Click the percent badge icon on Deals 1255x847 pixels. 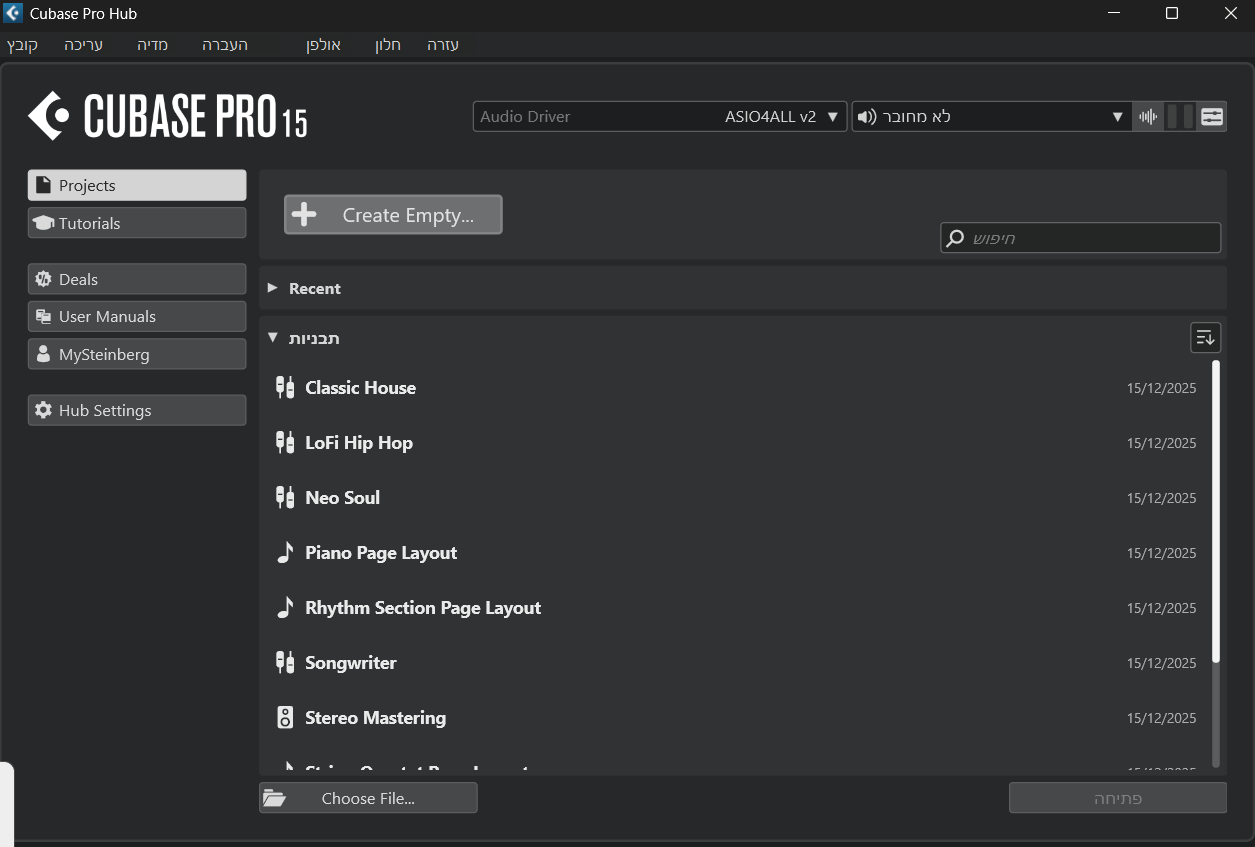[43, 279]
